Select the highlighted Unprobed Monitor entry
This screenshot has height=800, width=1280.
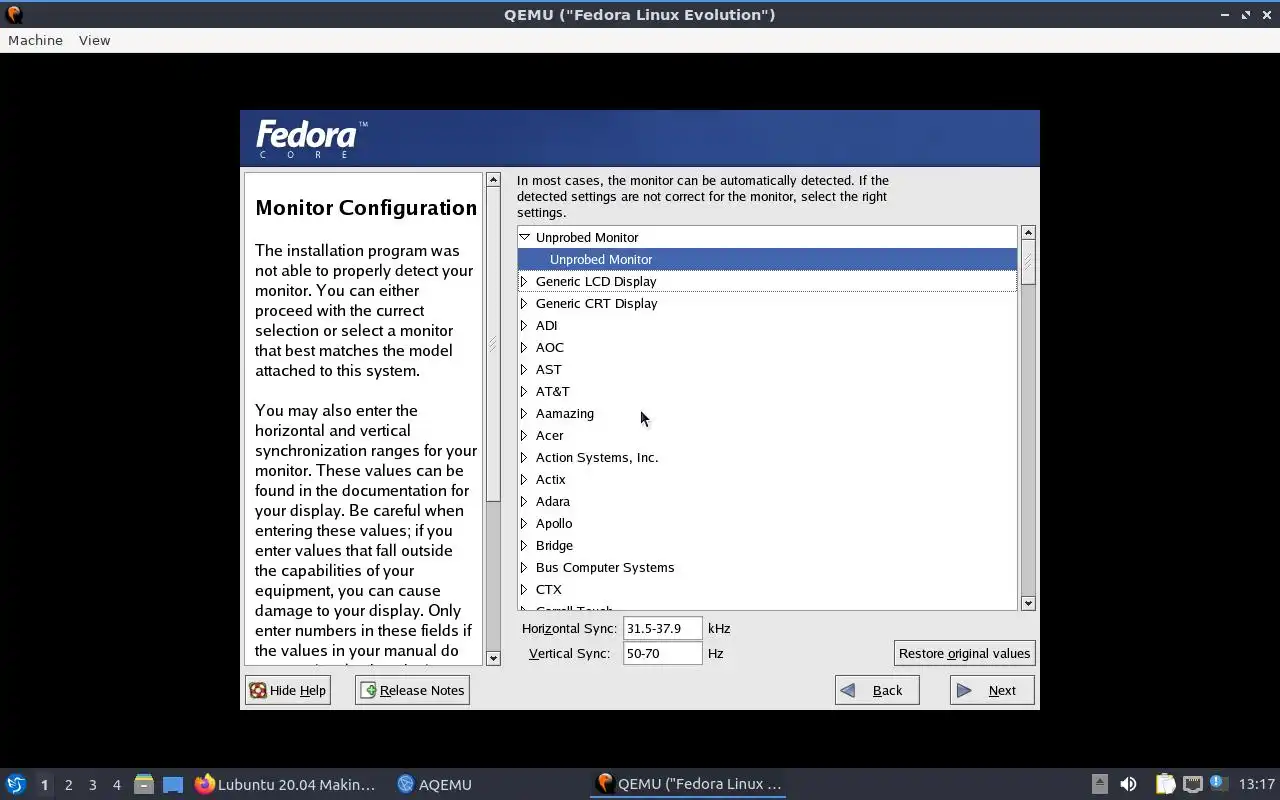(x=767, y=259)
